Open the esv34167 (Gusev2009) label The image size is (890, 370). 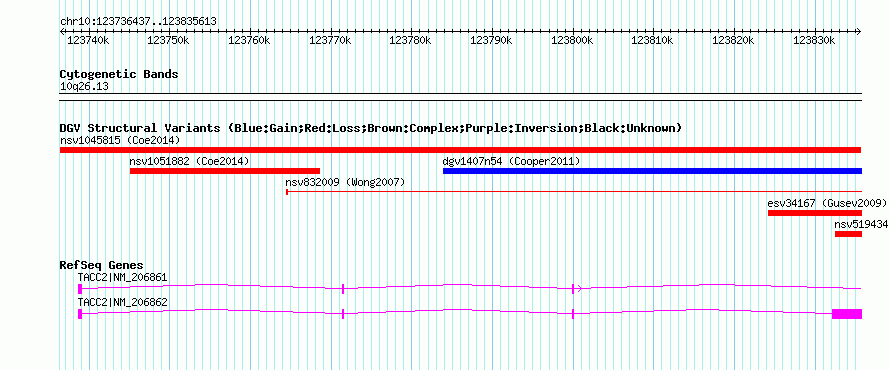[x=827, y=203]
